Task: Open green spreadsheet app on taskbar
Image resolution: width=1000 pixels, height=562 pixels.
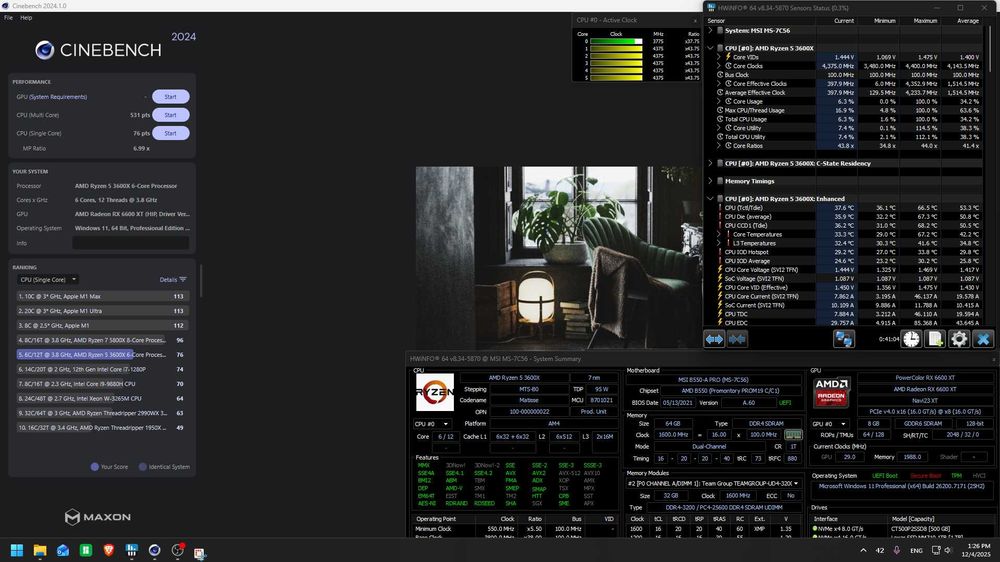Action: [85, 551]
